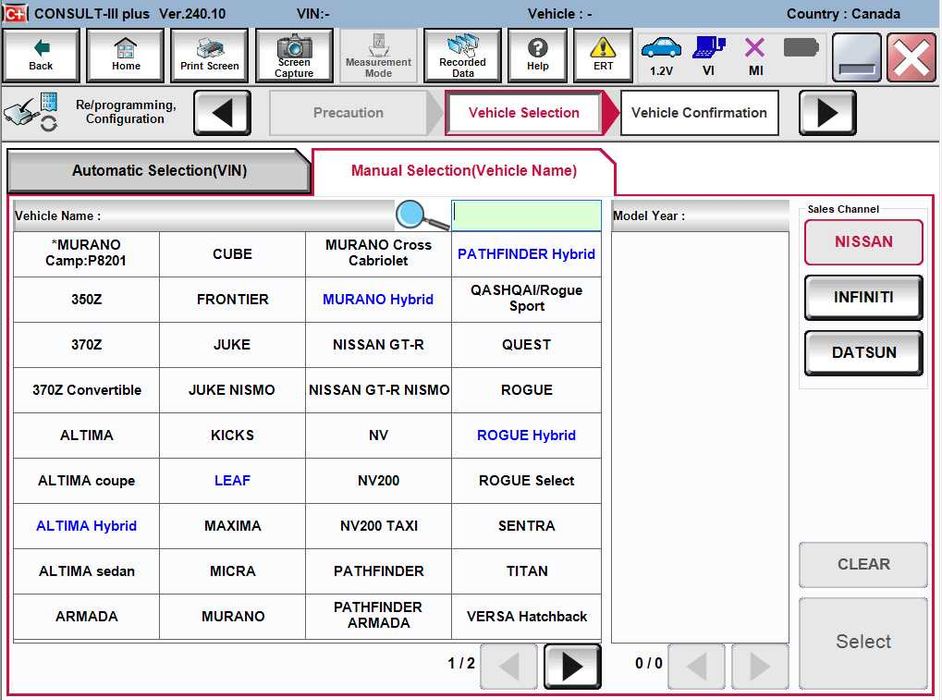Viewport: 942px width, 700px height.
Task: Pick the 350Z cell
Action: click(x=87, y=299)
